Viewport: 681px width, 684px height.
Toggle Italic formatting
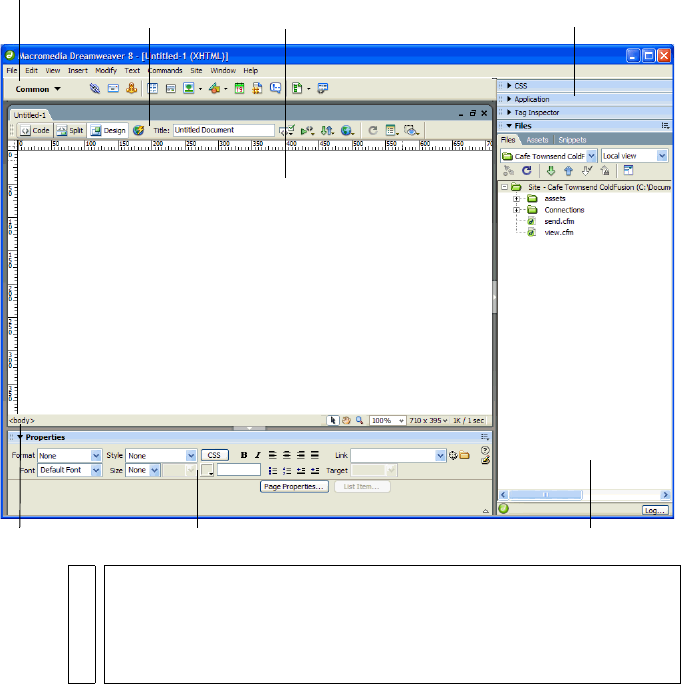click(x=257, y=455)
